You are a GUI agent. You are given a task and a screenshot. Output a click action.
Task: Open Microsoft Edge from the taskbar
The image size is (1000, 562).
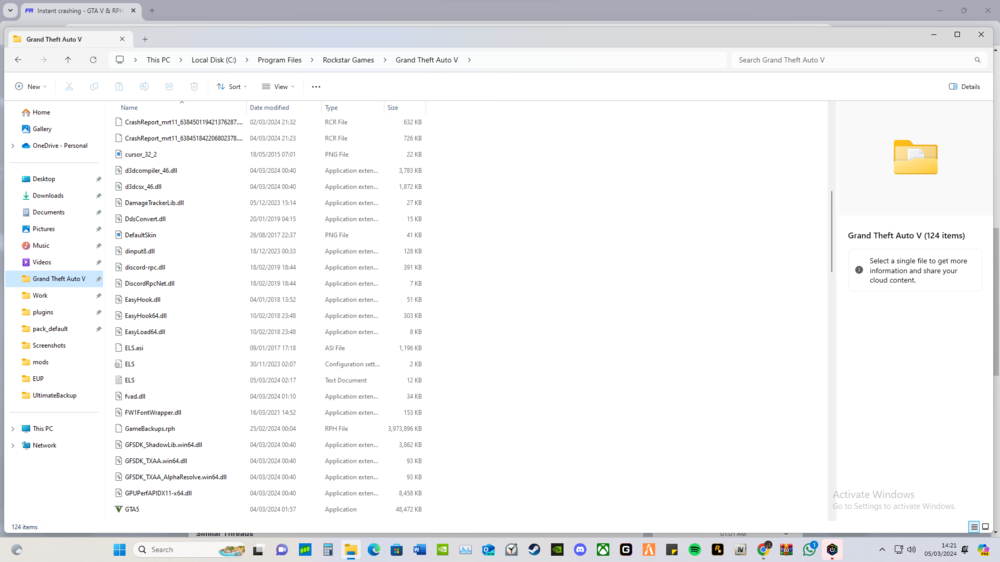pyautogui.click(x=374, y=549)
